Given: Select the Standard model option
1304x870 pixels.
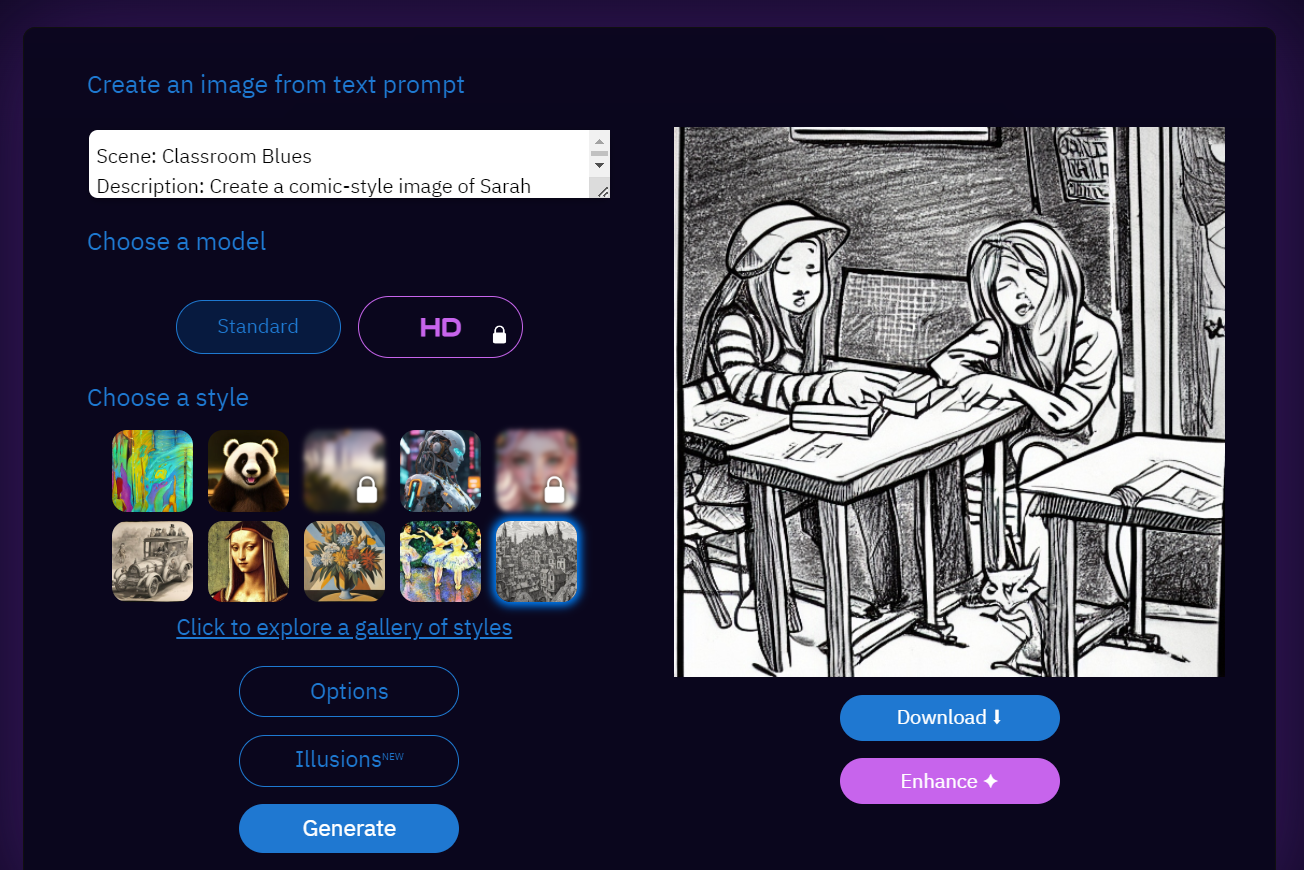Looking at the screenshot, I should coord(258,327).
